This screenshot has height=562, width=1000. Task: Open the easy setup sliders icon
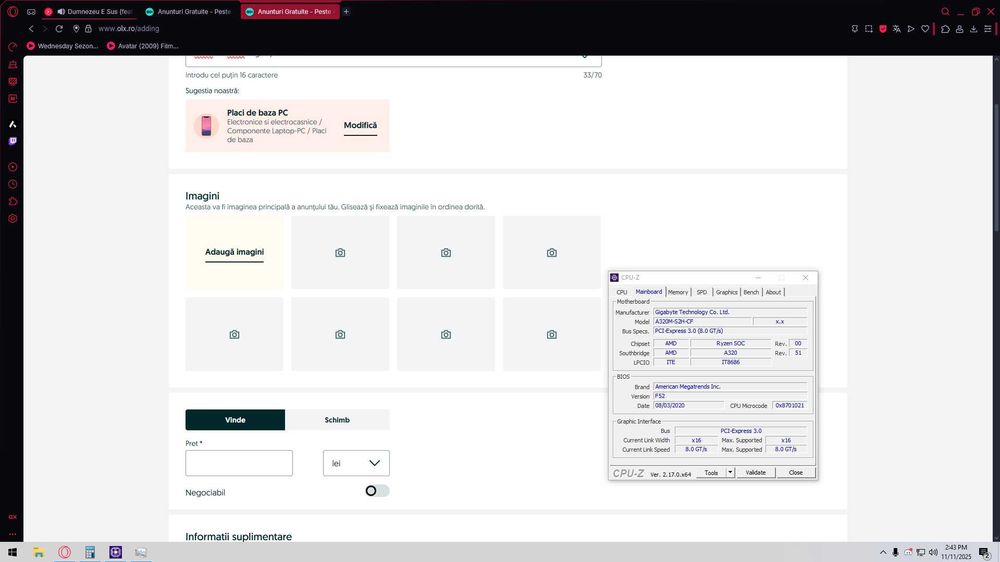pos(987,29)
